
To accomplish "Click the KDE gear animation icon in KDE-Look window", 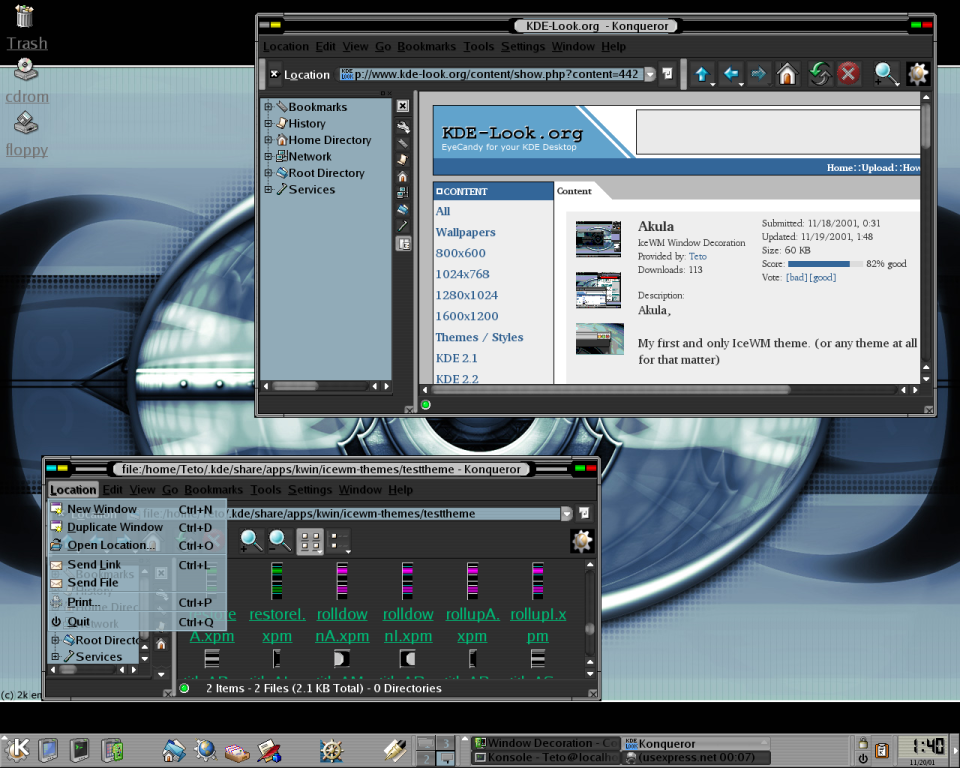I will (917, 75).
